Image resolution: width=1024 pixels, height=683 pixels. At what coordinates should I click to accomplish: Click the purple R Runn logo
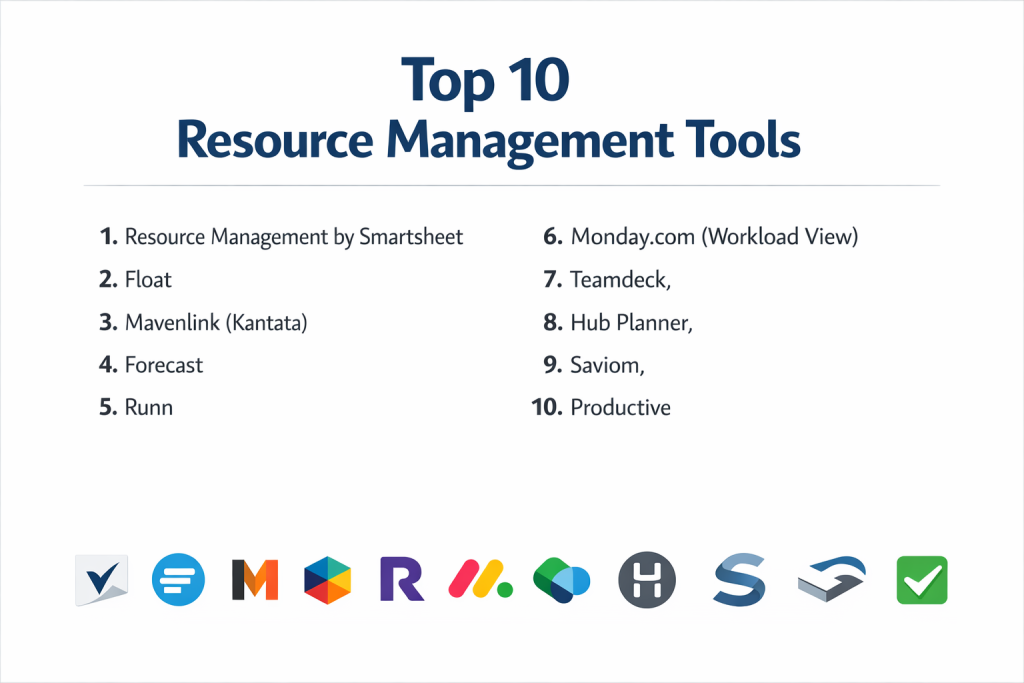click(x=404, y=579)
